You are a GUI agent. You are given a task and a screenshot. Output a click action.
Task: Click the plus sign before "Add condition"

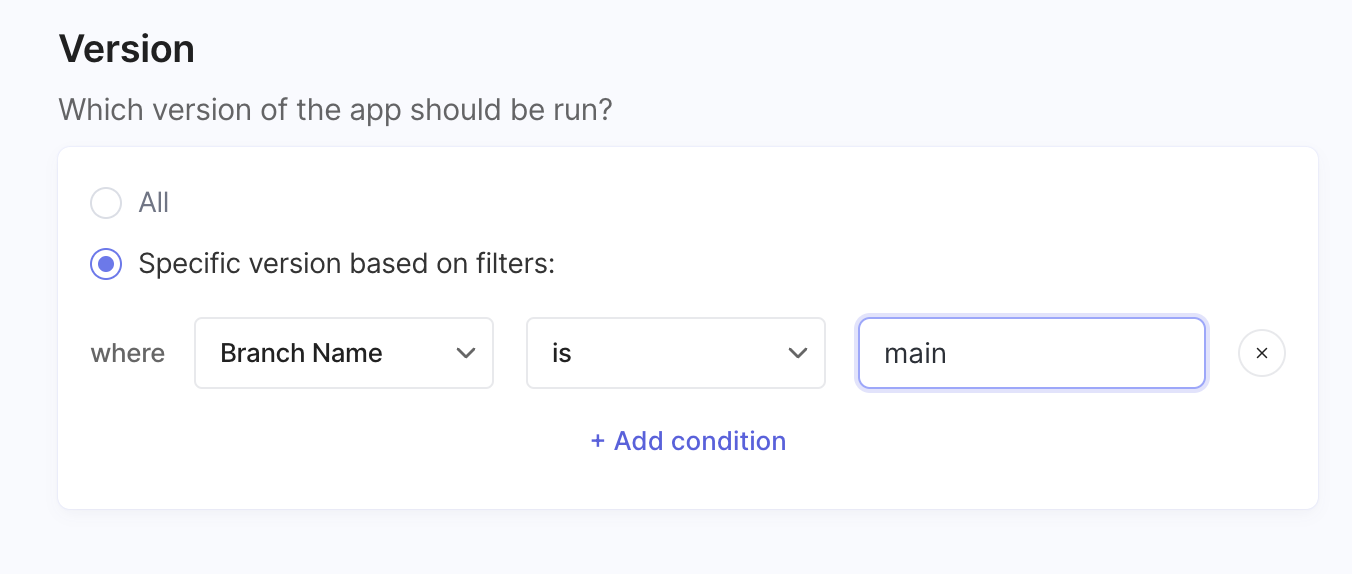(598, 441)
